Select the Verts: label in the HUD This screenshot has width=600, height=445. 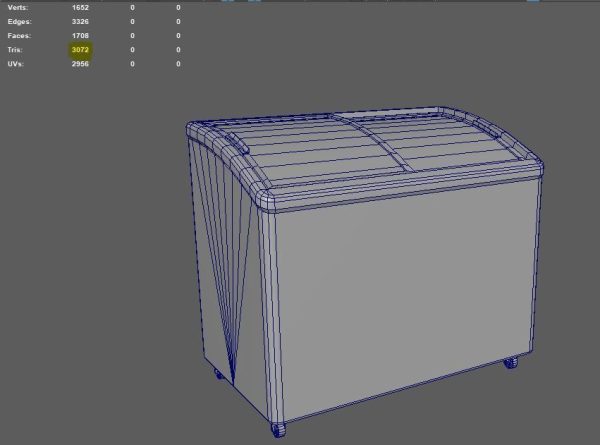pyautogui.click(x=18, y=8)
